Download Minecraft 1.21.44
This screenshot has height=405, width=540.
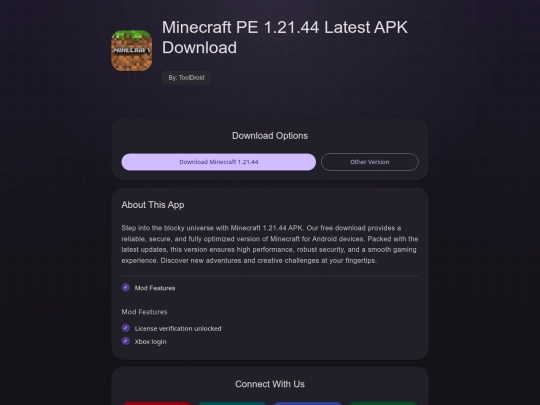pyautogui.click(x=219, y=162)
